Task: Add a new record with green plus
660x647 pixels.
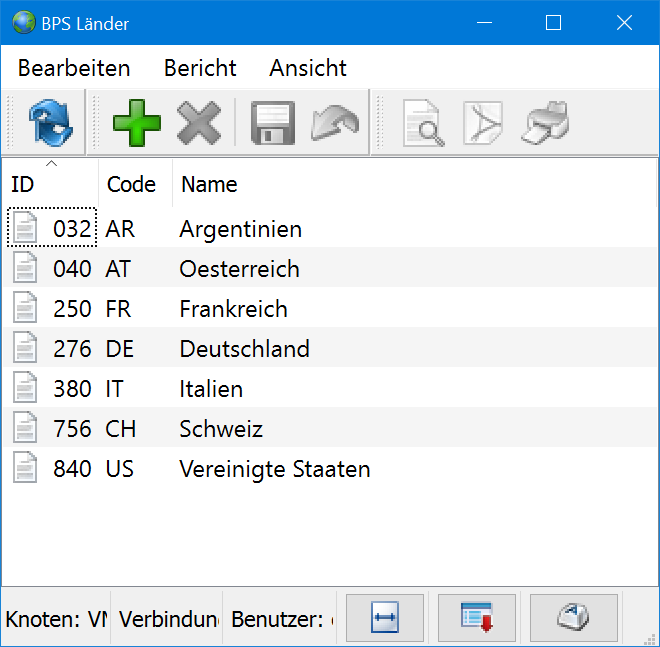Action: [137, 124]
